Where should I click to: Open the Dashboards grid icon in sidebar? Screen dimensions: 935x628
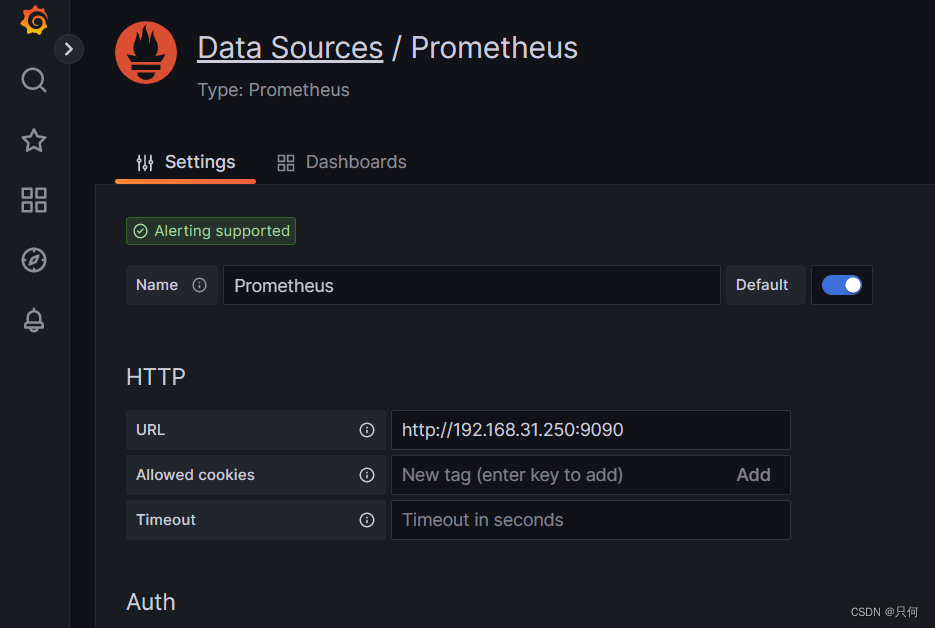[34, 200]
